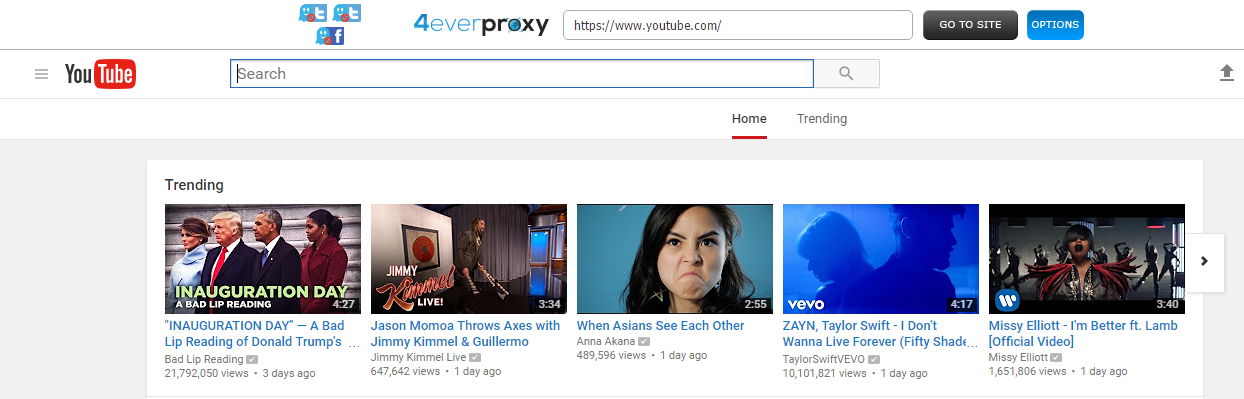Open "Missy Elliott - I'm Better ft. Lamb" link
Screen dimensions: 1244x399
[1083, 334]
